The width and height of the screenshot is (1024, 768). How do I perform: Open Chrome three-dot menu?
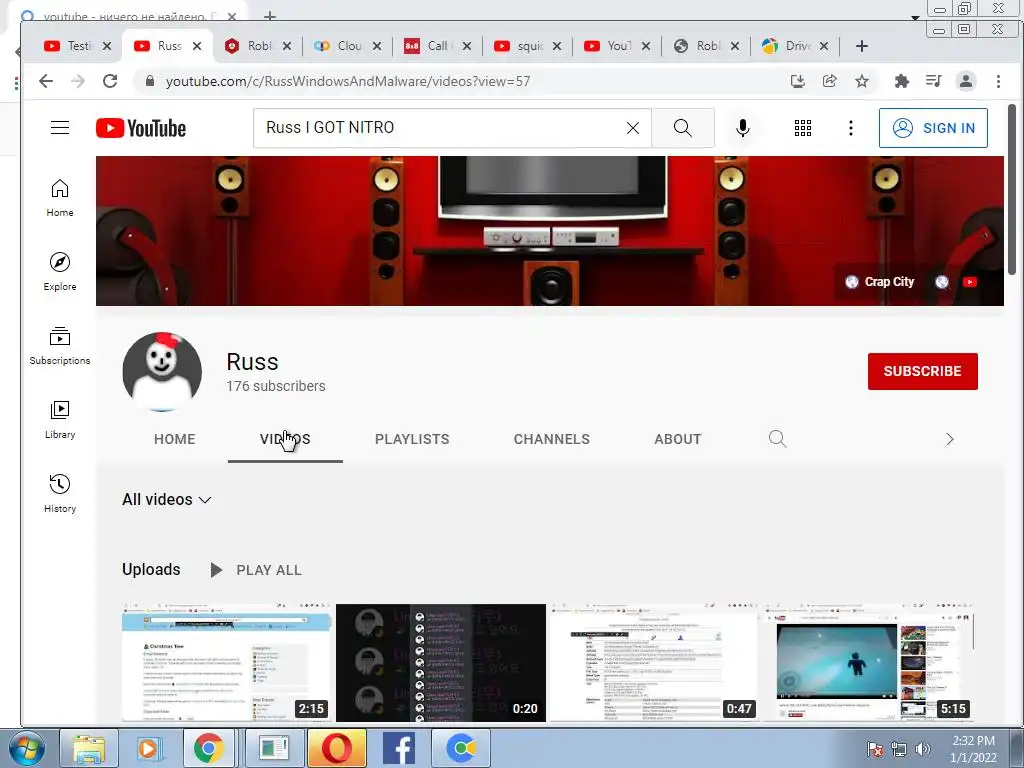point(998,81)
